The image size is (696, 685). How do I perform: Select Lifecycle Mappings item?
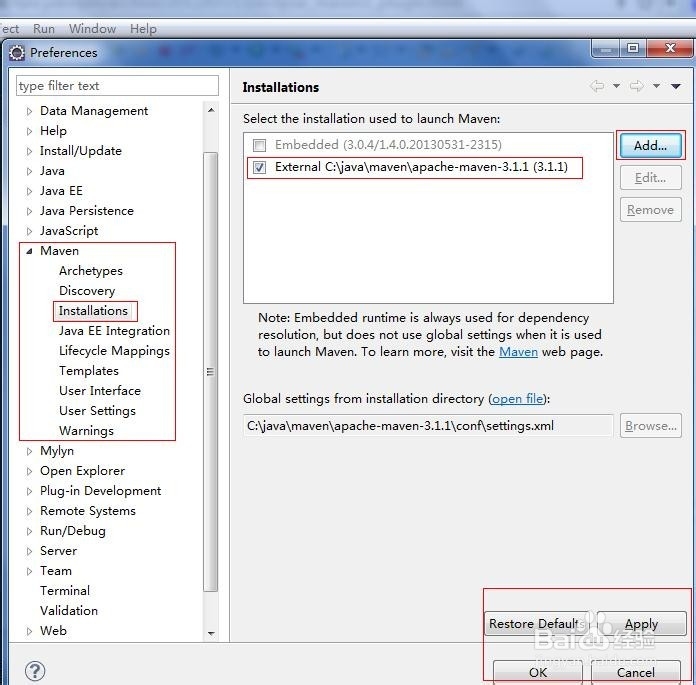point(114,351)
